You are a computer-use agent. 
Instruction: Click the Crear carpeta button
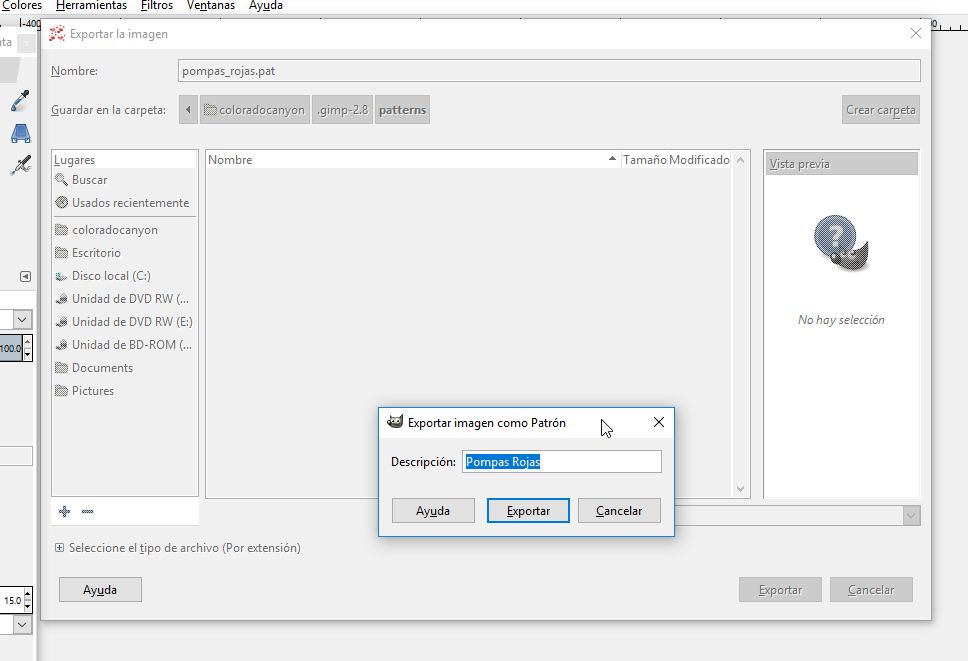tap(879, 109)
